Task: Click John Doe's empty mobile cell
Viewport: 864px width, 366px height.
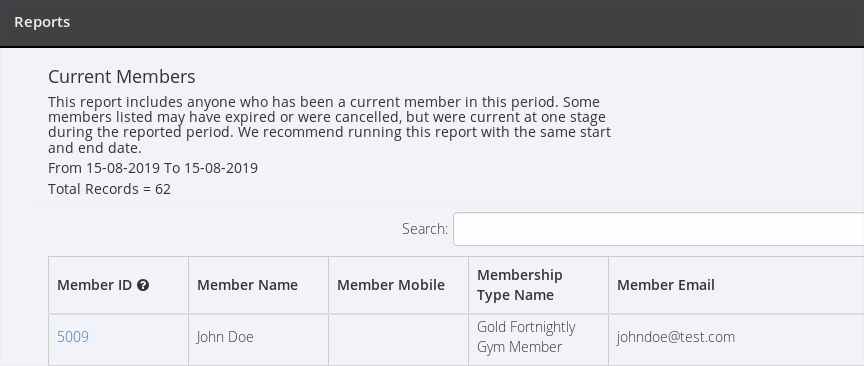Action: (398, 337)
